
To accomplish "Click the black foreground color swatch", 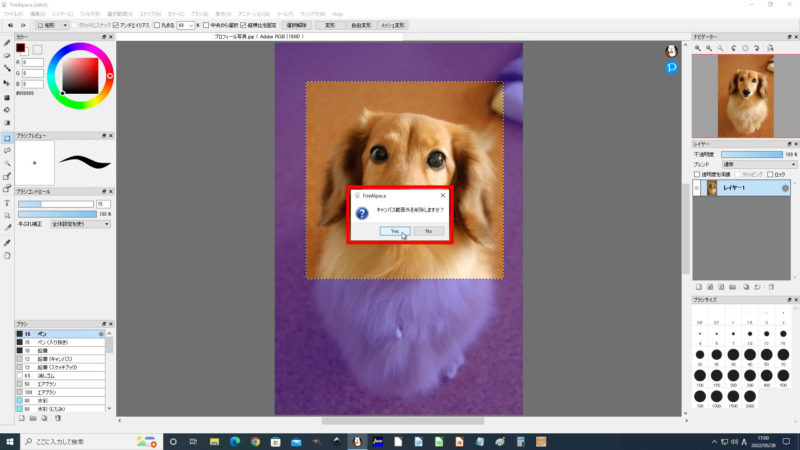I will [20, 48].
